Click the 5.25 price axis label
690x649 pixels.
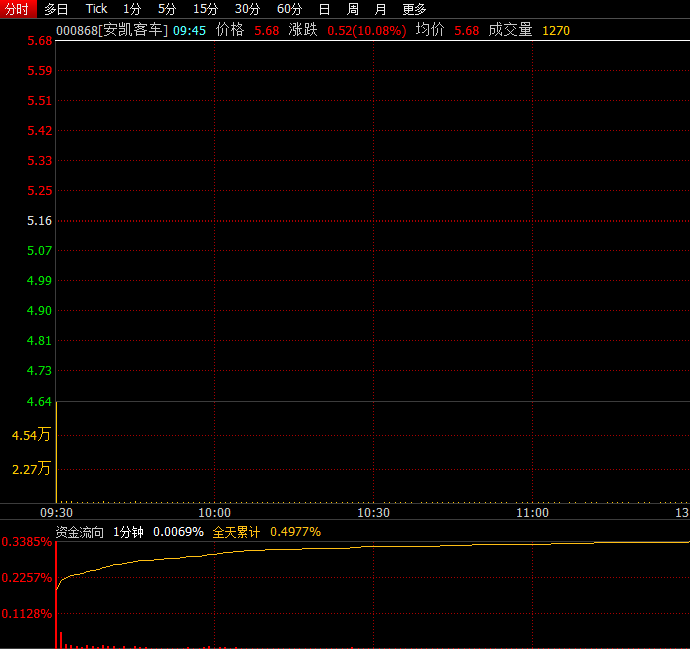pyautogui.click(x=40, y=191)
